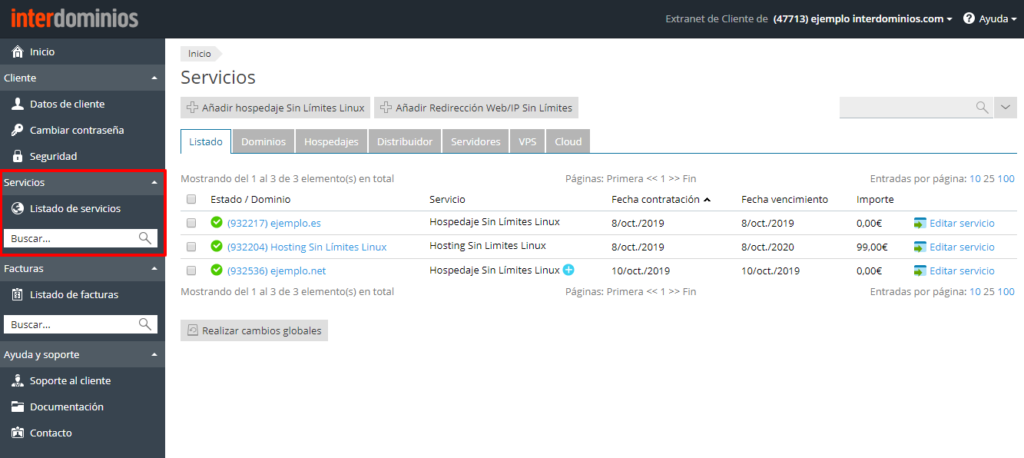Click the Listado de facturas invoice icon
The width and height of the screenshot is (1024, 458).
[x=18, y=295]
